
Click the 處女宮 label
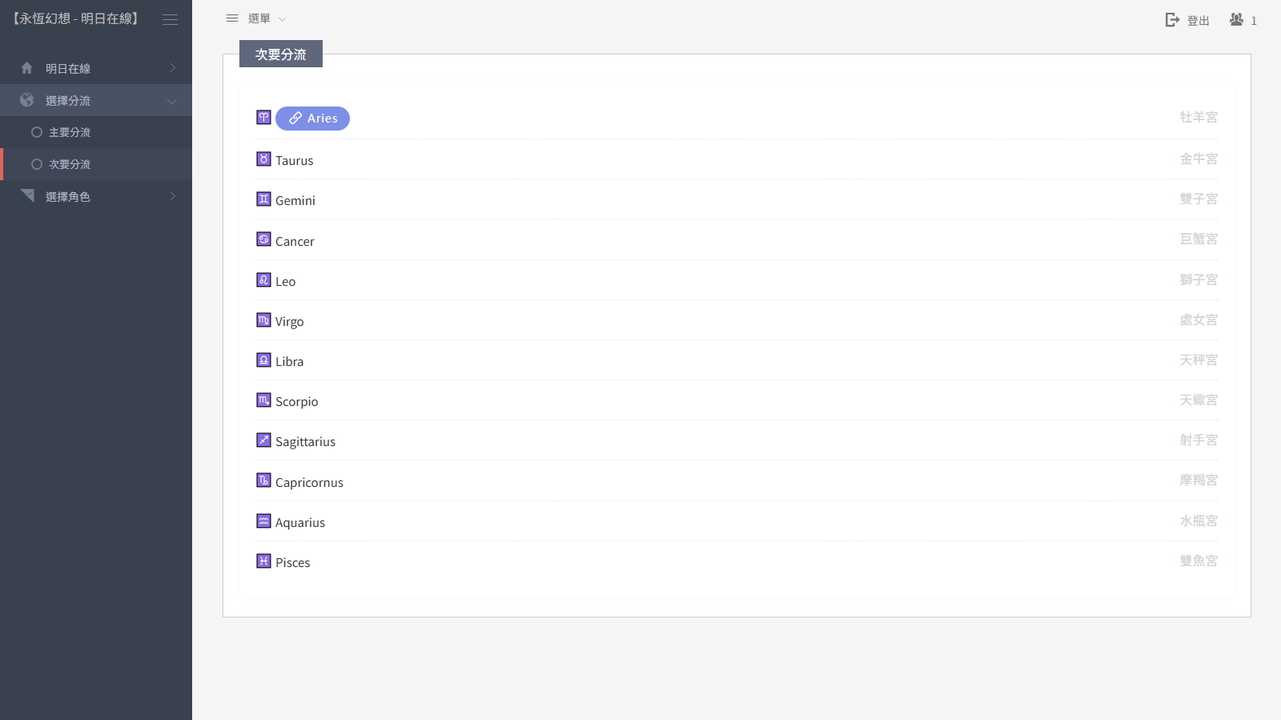point(1198,320)
